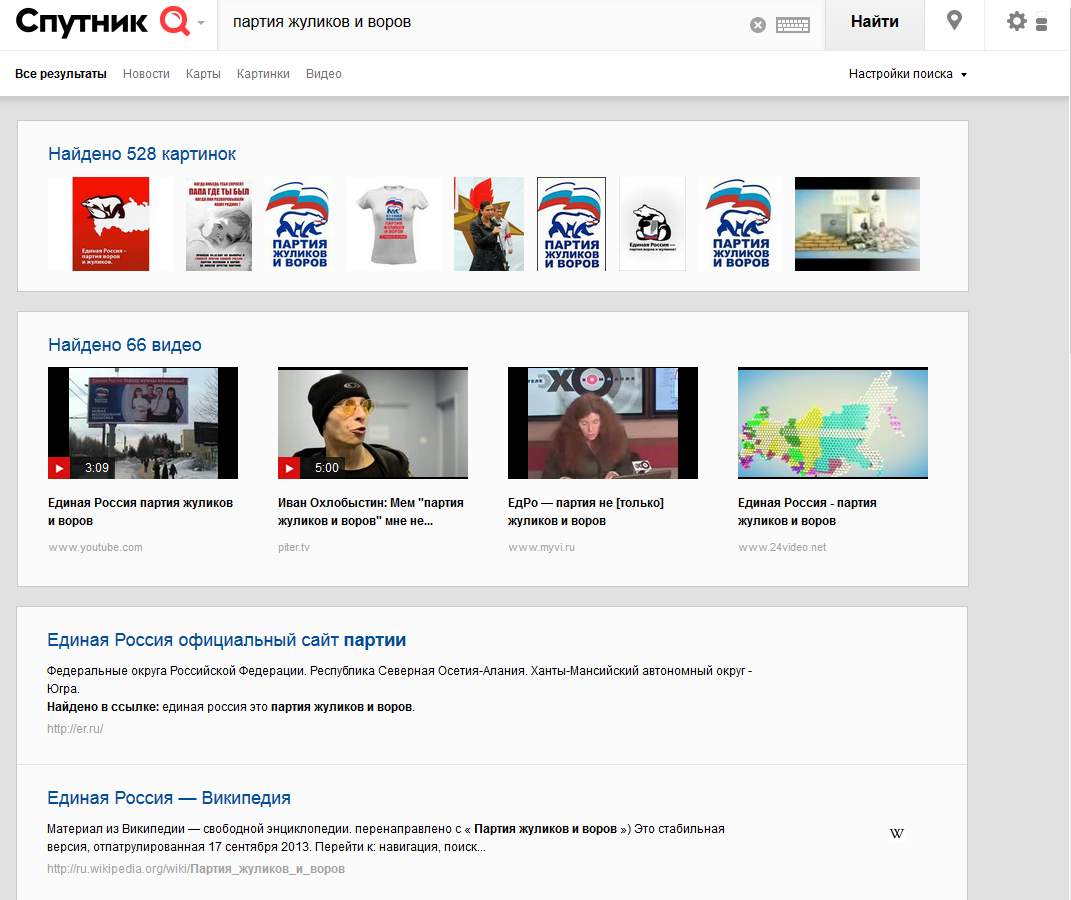Viewport: 1071px width, 900px height.
Task: Switch to the Новости tab
Action: [x=146, y=74]
